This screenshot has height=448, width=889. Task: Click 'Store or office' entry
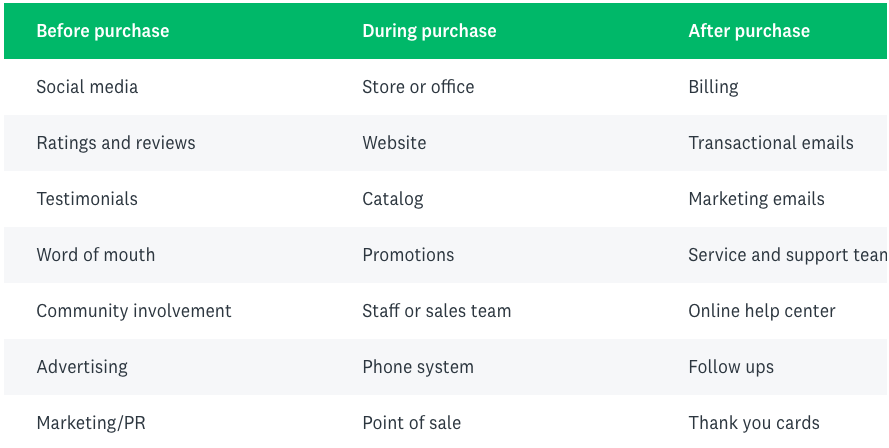point(418,87)
